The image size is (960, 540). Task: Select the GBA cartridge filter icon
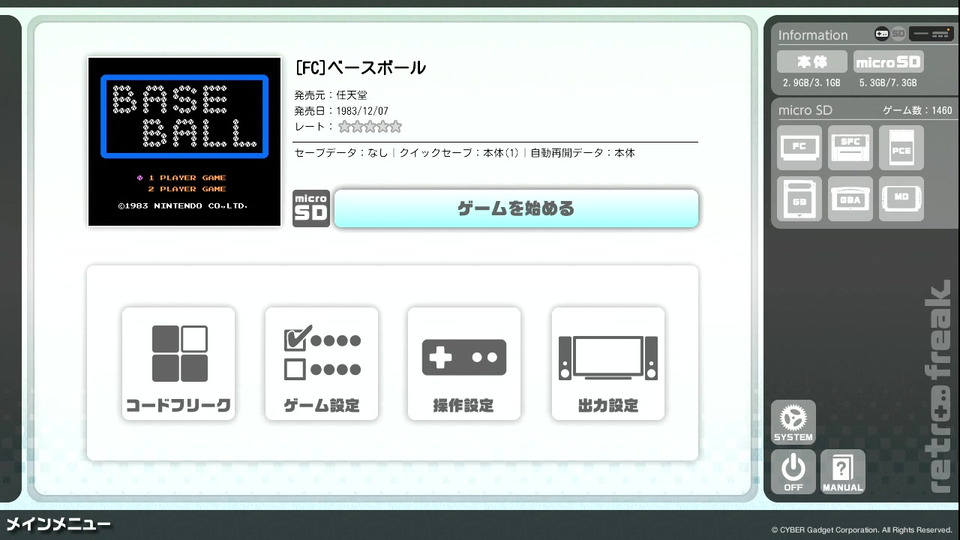[850, 198]
